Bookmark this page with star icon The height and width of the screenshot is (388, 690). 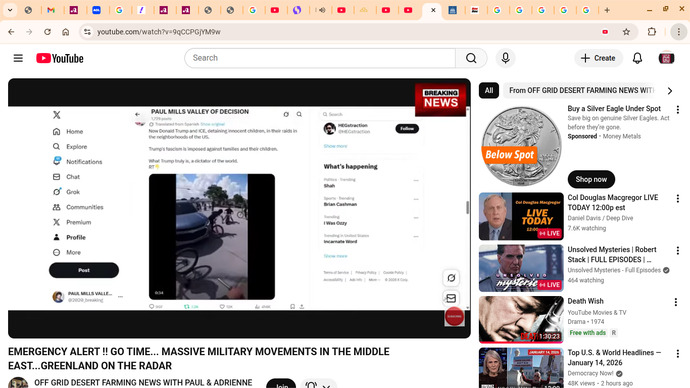coord(626,32)
